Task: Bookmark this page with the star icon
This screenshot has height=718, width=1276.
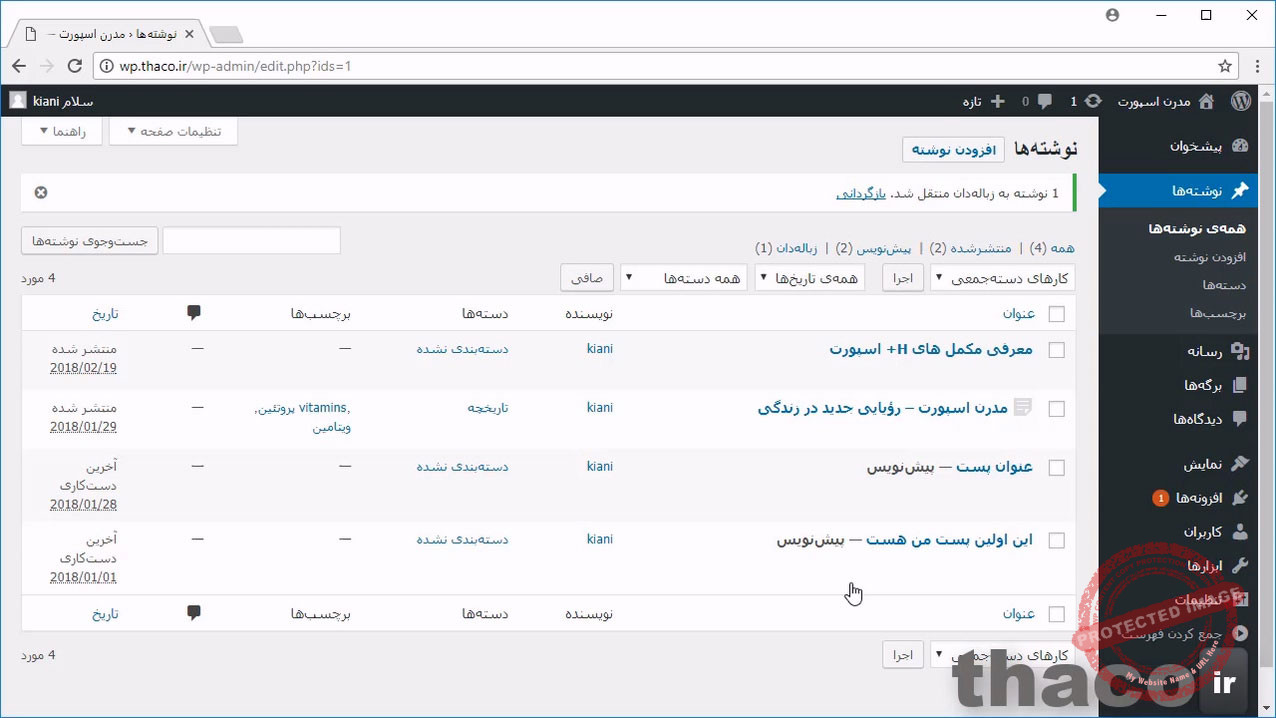Action: click(1224, 66)
